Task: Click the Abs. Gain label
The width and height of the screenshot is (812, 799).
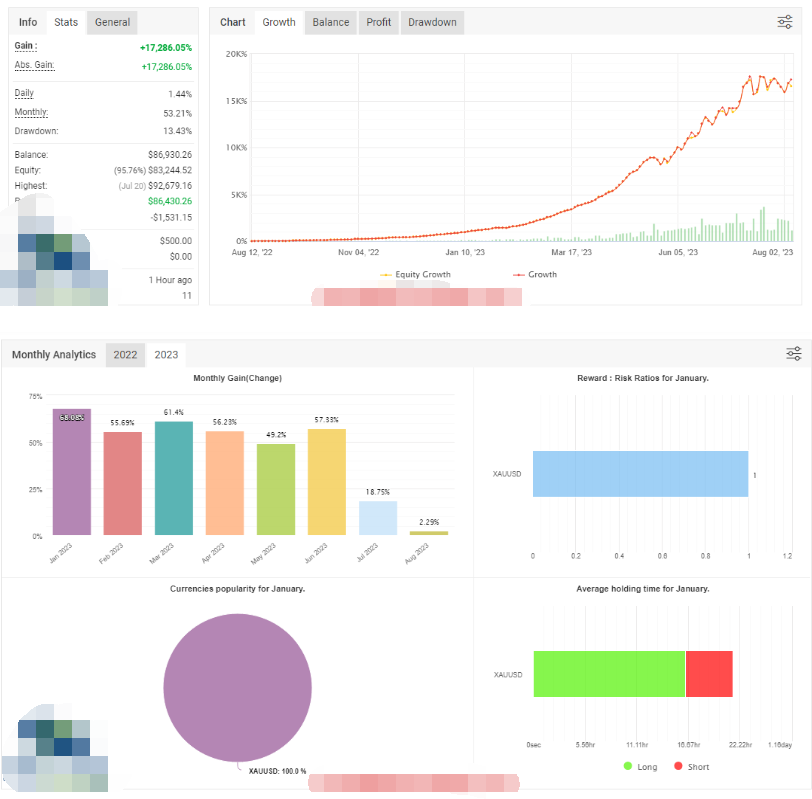Action: click(35, 65)
